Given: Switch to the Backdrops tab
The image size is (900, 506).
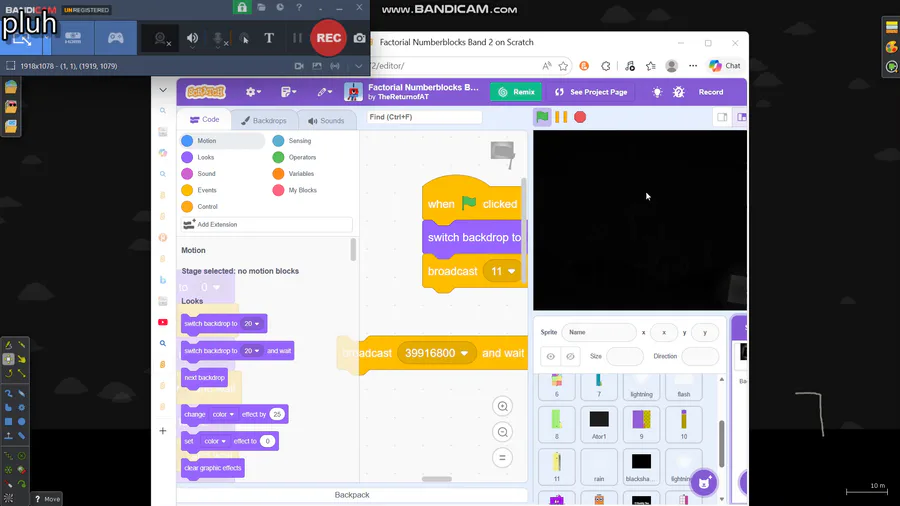Looking at the screenshot, I should 264,120.
